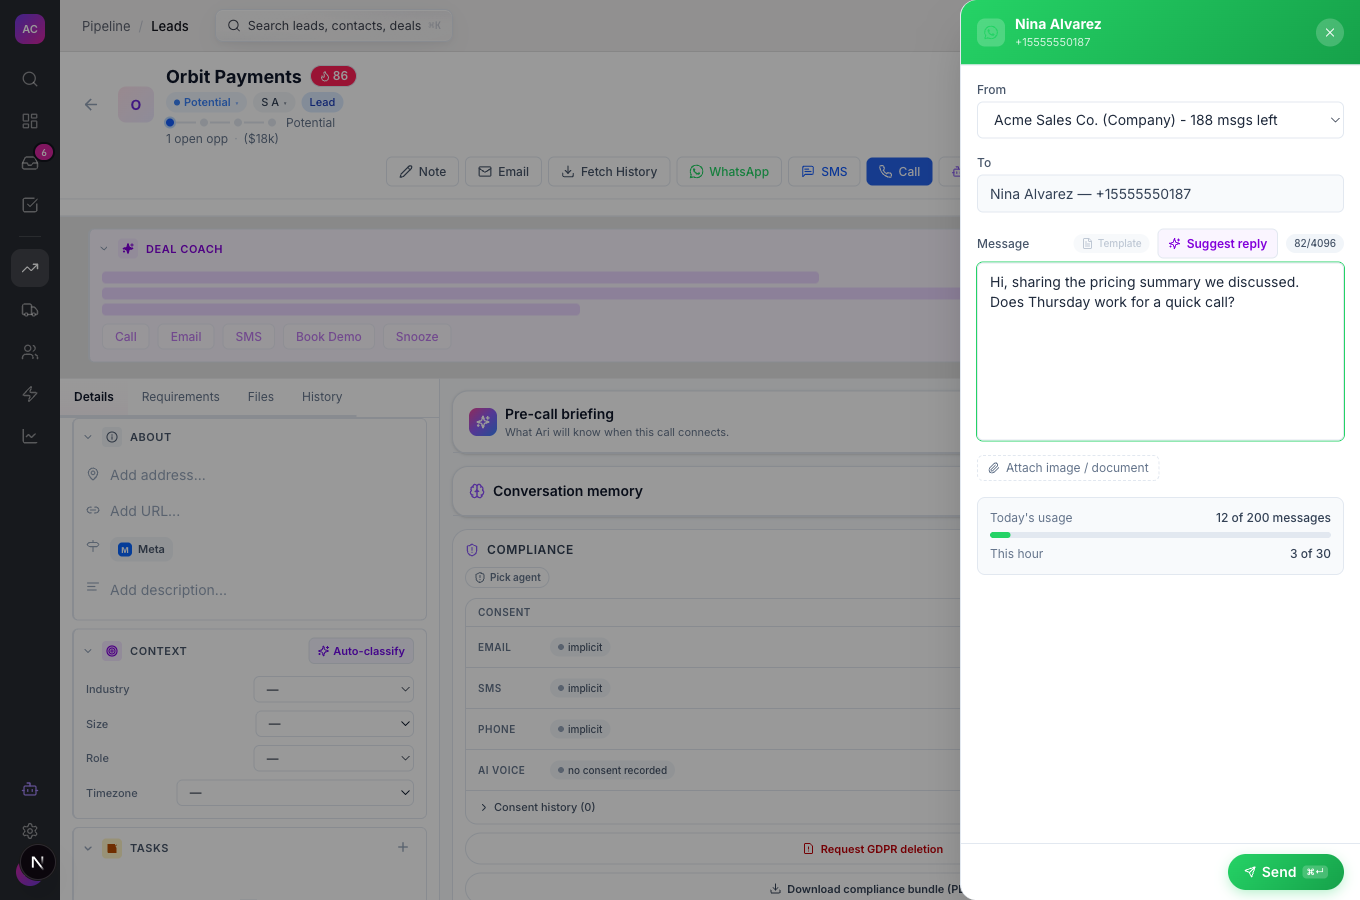Image resolution: width=1360 pixels, height=900 pixels.
Task: Click the Email action button in toolbar
Action: 504,172
